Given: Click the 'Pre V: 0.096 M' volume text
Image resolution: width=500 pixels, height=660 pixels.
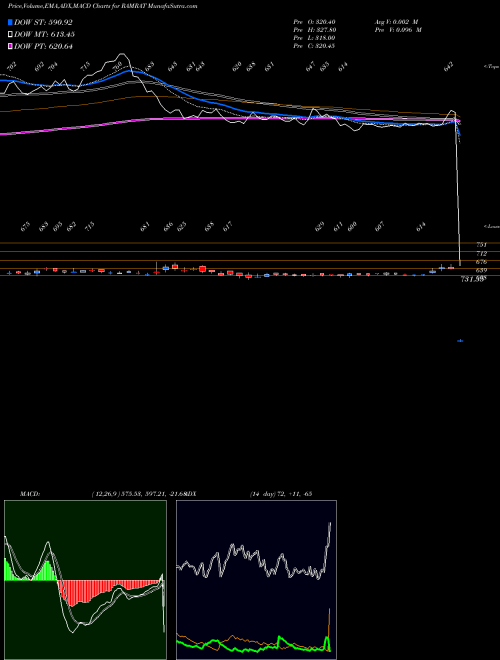Looking at the screenshot, I should click(398, 30).
